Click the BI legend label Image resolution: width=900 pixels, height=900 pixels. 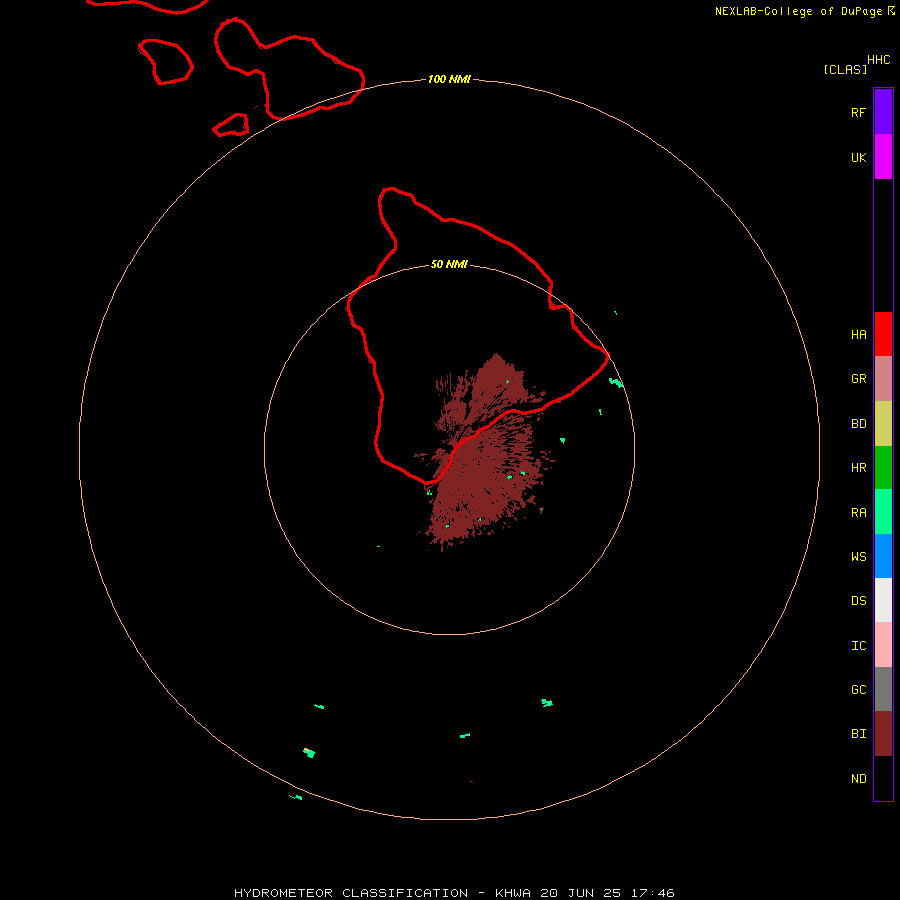pyautogui.click(x=858, y=734)
